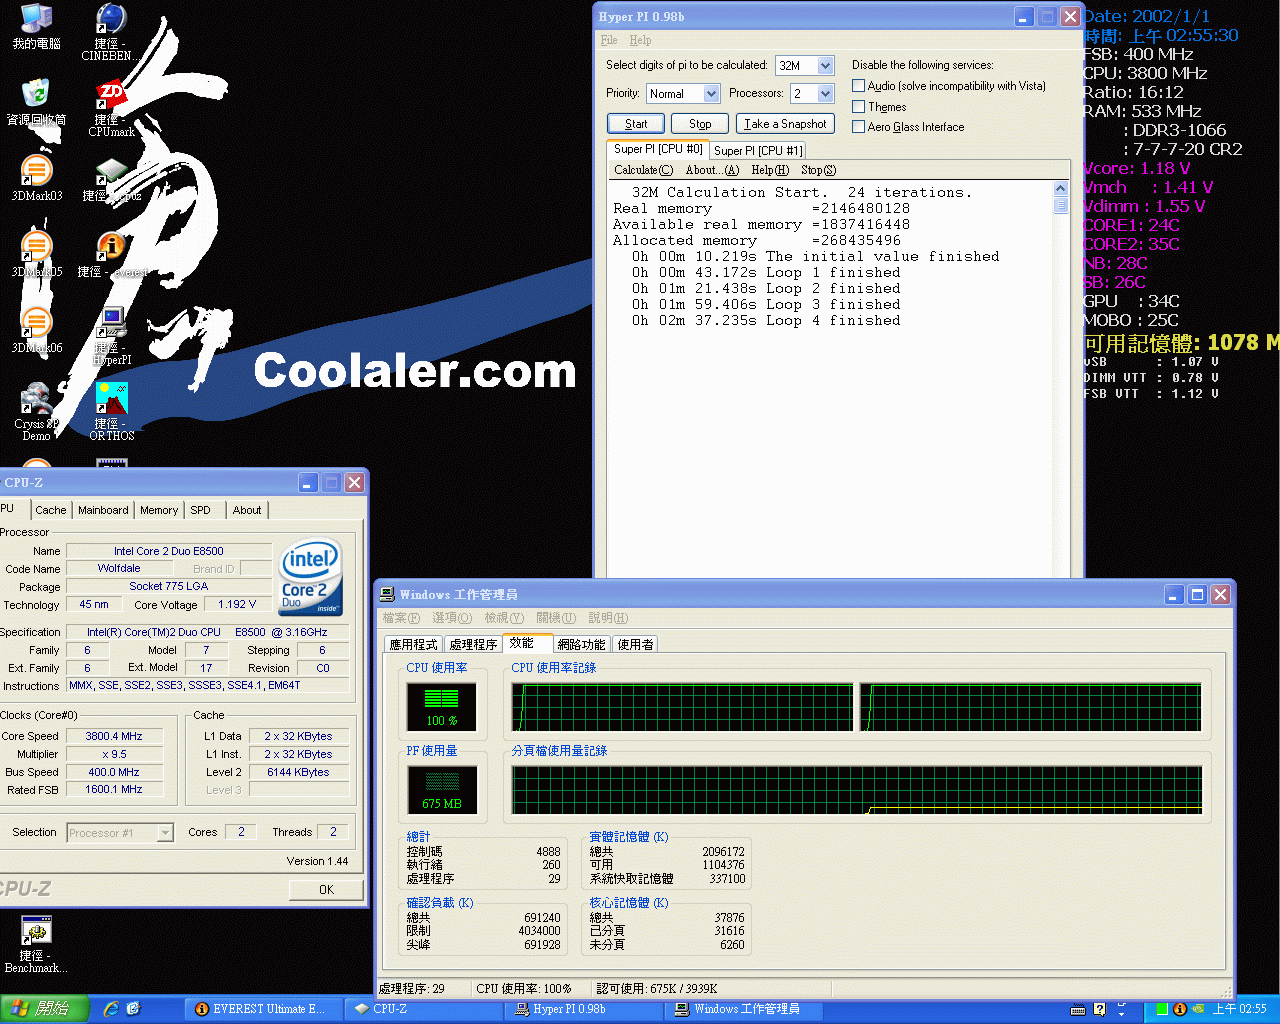Open the File menu in Hyper PI
This screenshot has width=1280, height=1024.
coord(609,40)
